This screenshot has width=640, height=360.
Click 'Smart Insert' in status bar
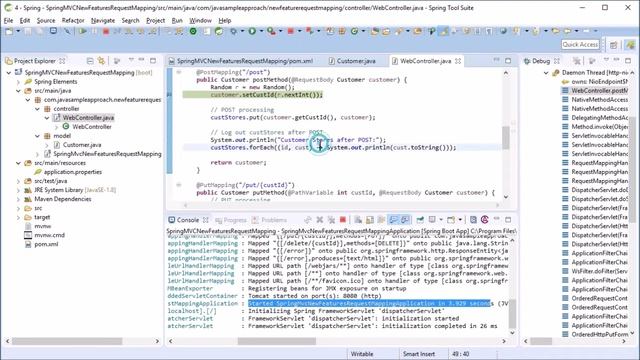(419, 354)
